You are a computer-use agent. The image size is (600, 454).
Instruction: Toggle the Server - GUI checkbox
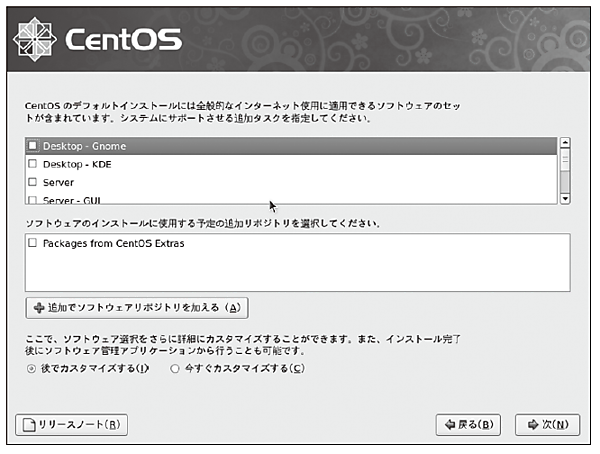tap(33, 199)
